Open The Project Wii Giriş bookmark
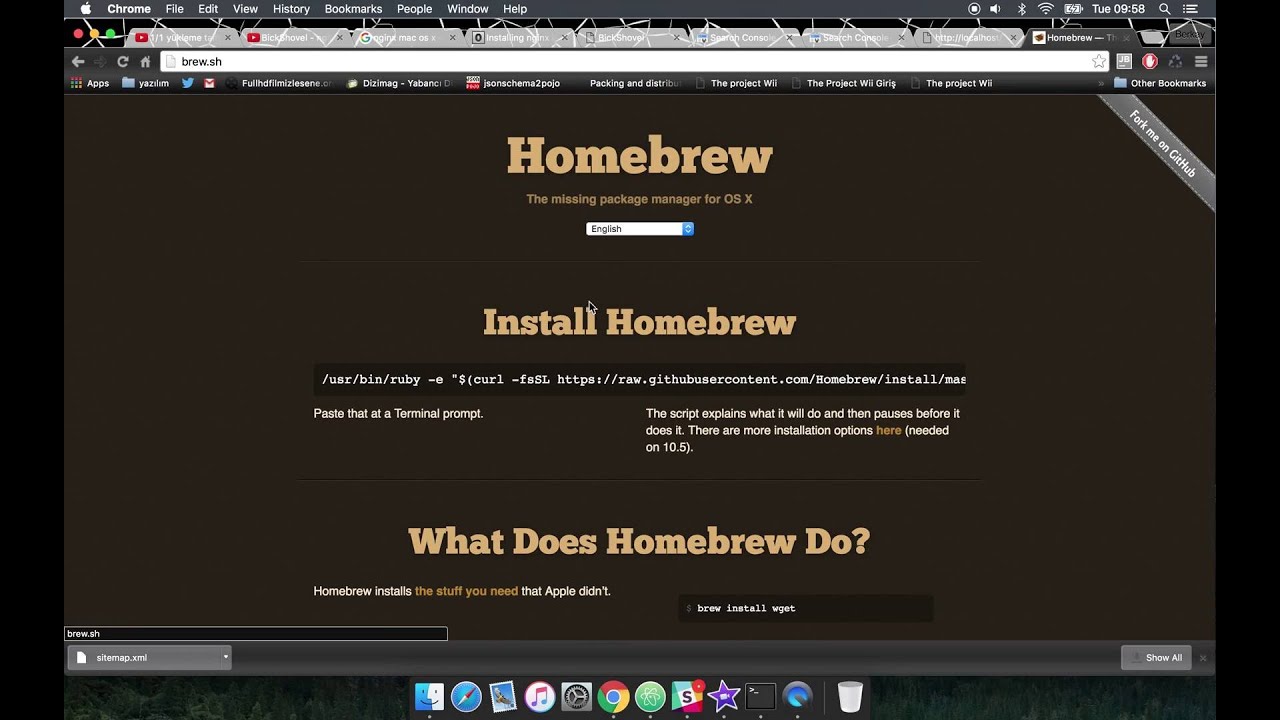Image resolution: width=1280 pixels, height=720 pixels. tap(843, 83)
